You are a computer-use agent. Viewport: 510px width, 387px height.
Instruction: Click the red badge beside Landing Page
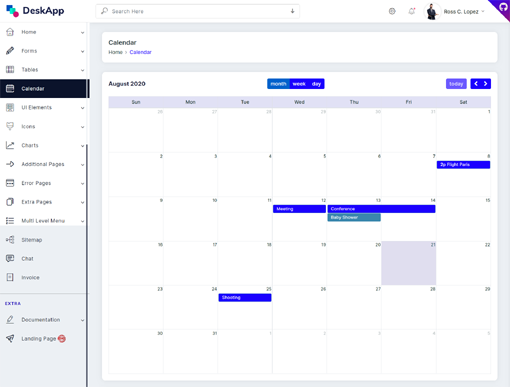(x=62, y=339)
